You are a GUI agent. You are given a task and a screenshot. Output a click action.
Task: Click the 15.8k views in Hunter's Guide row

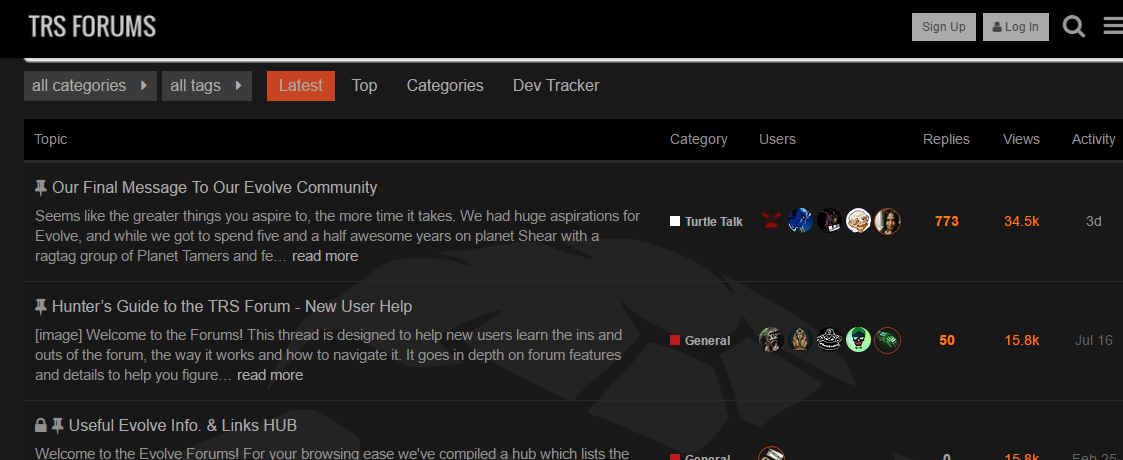(1021, 340)
